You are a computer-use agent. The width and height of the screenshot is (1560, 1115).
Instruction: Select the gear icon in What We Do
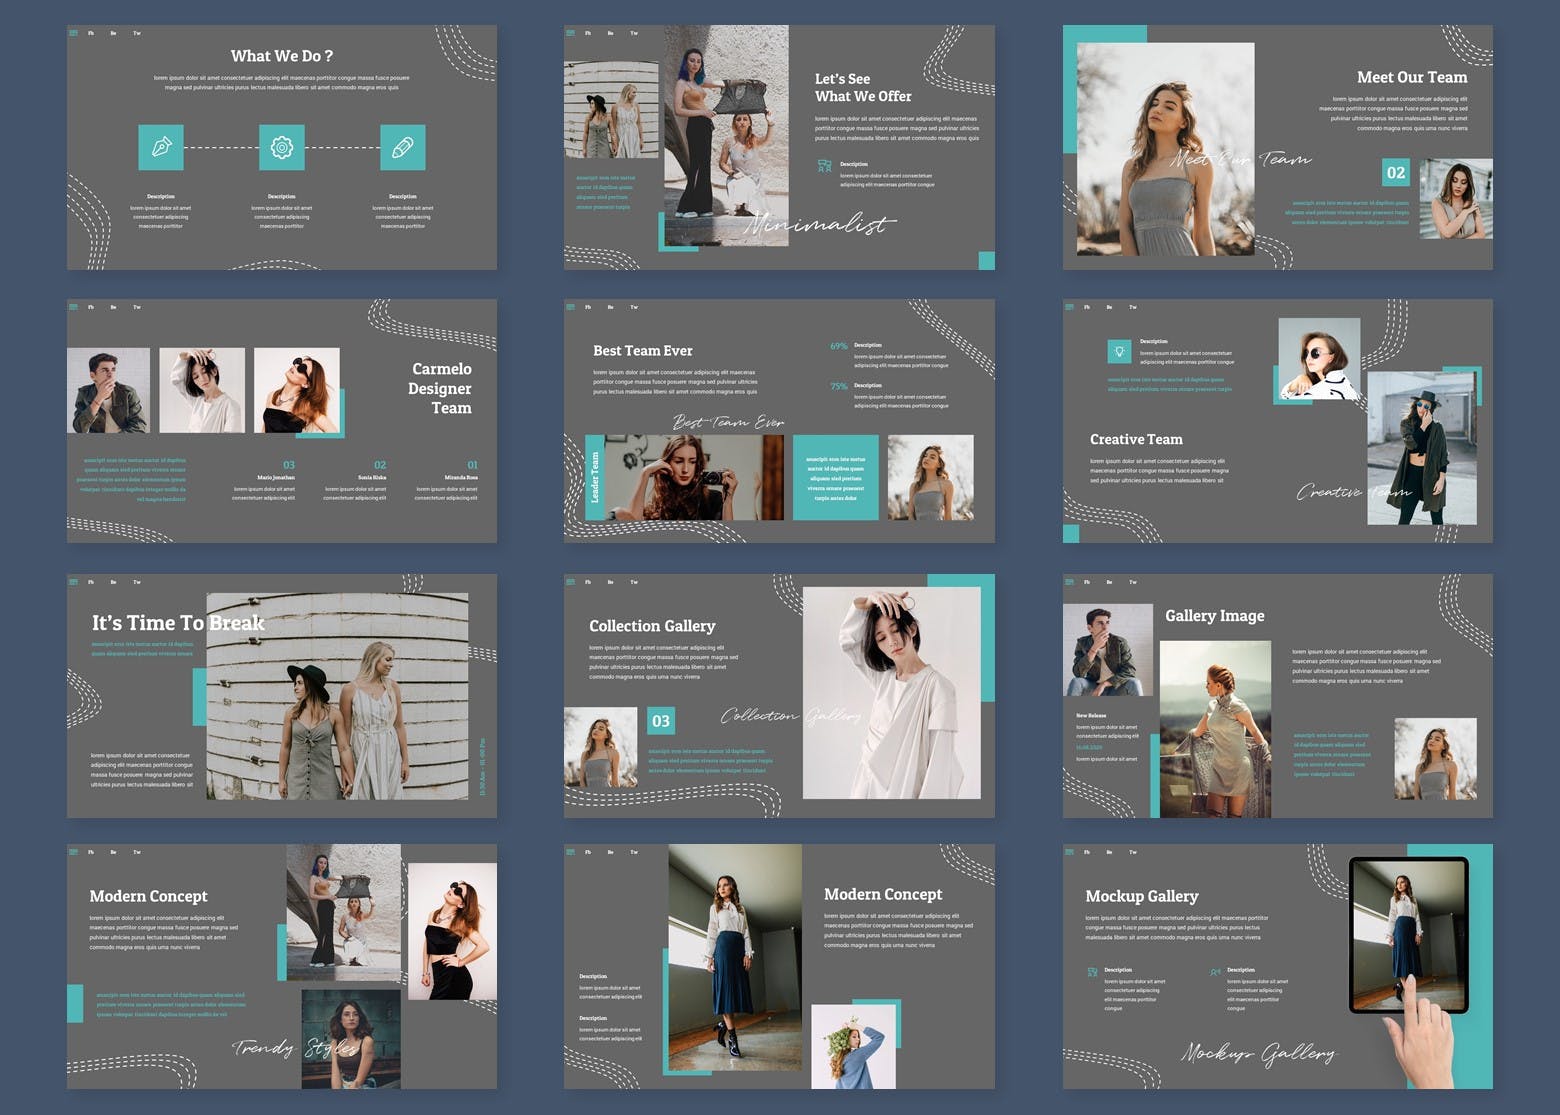tap(281, 148)
